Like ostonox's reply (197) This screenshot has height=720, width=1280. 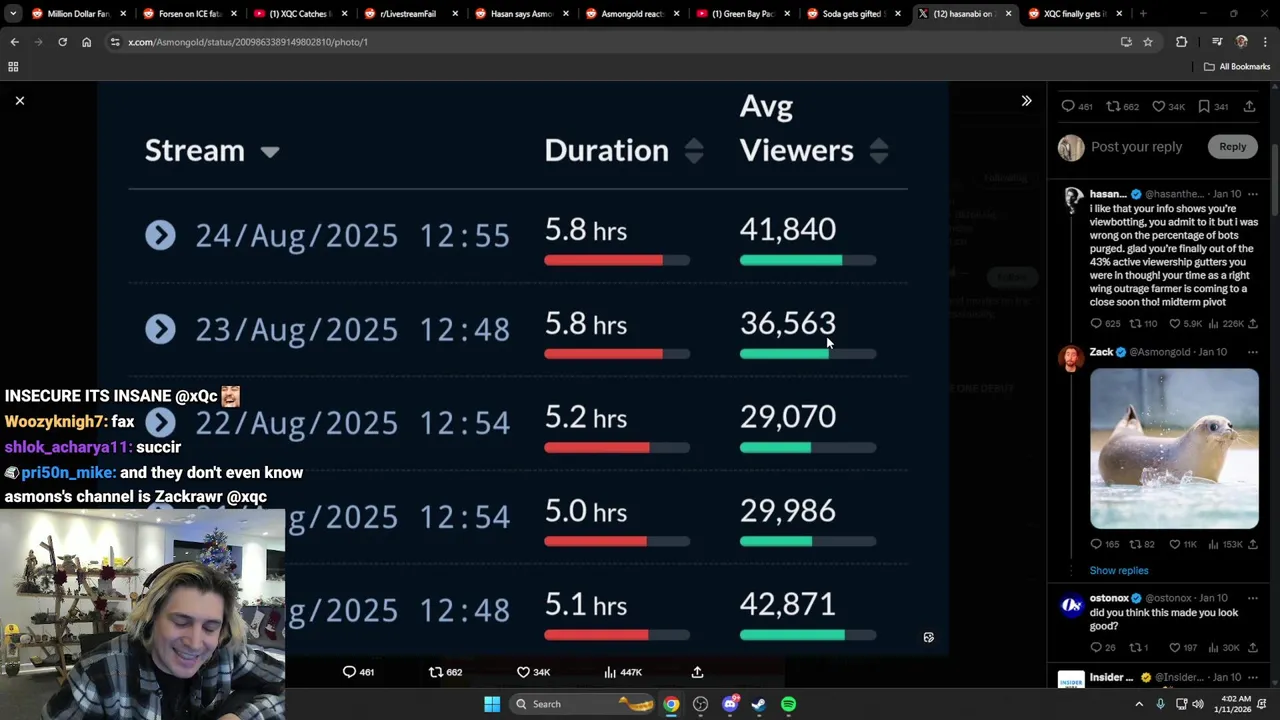[1175, 648]
